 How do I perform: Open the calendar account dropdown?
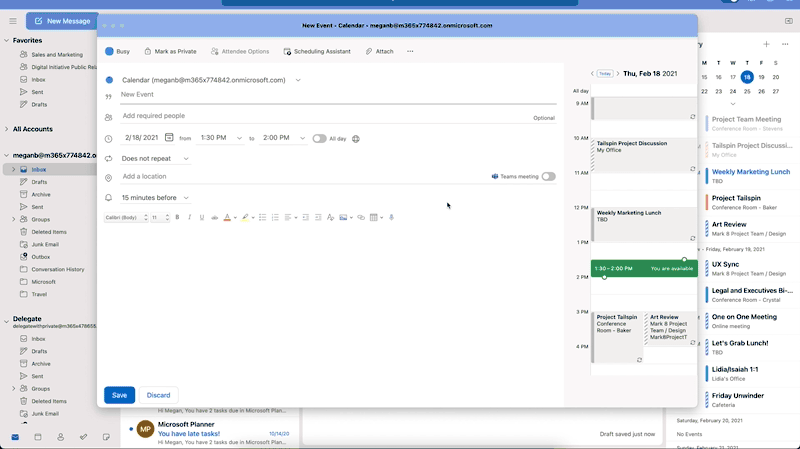pos(298,80)
